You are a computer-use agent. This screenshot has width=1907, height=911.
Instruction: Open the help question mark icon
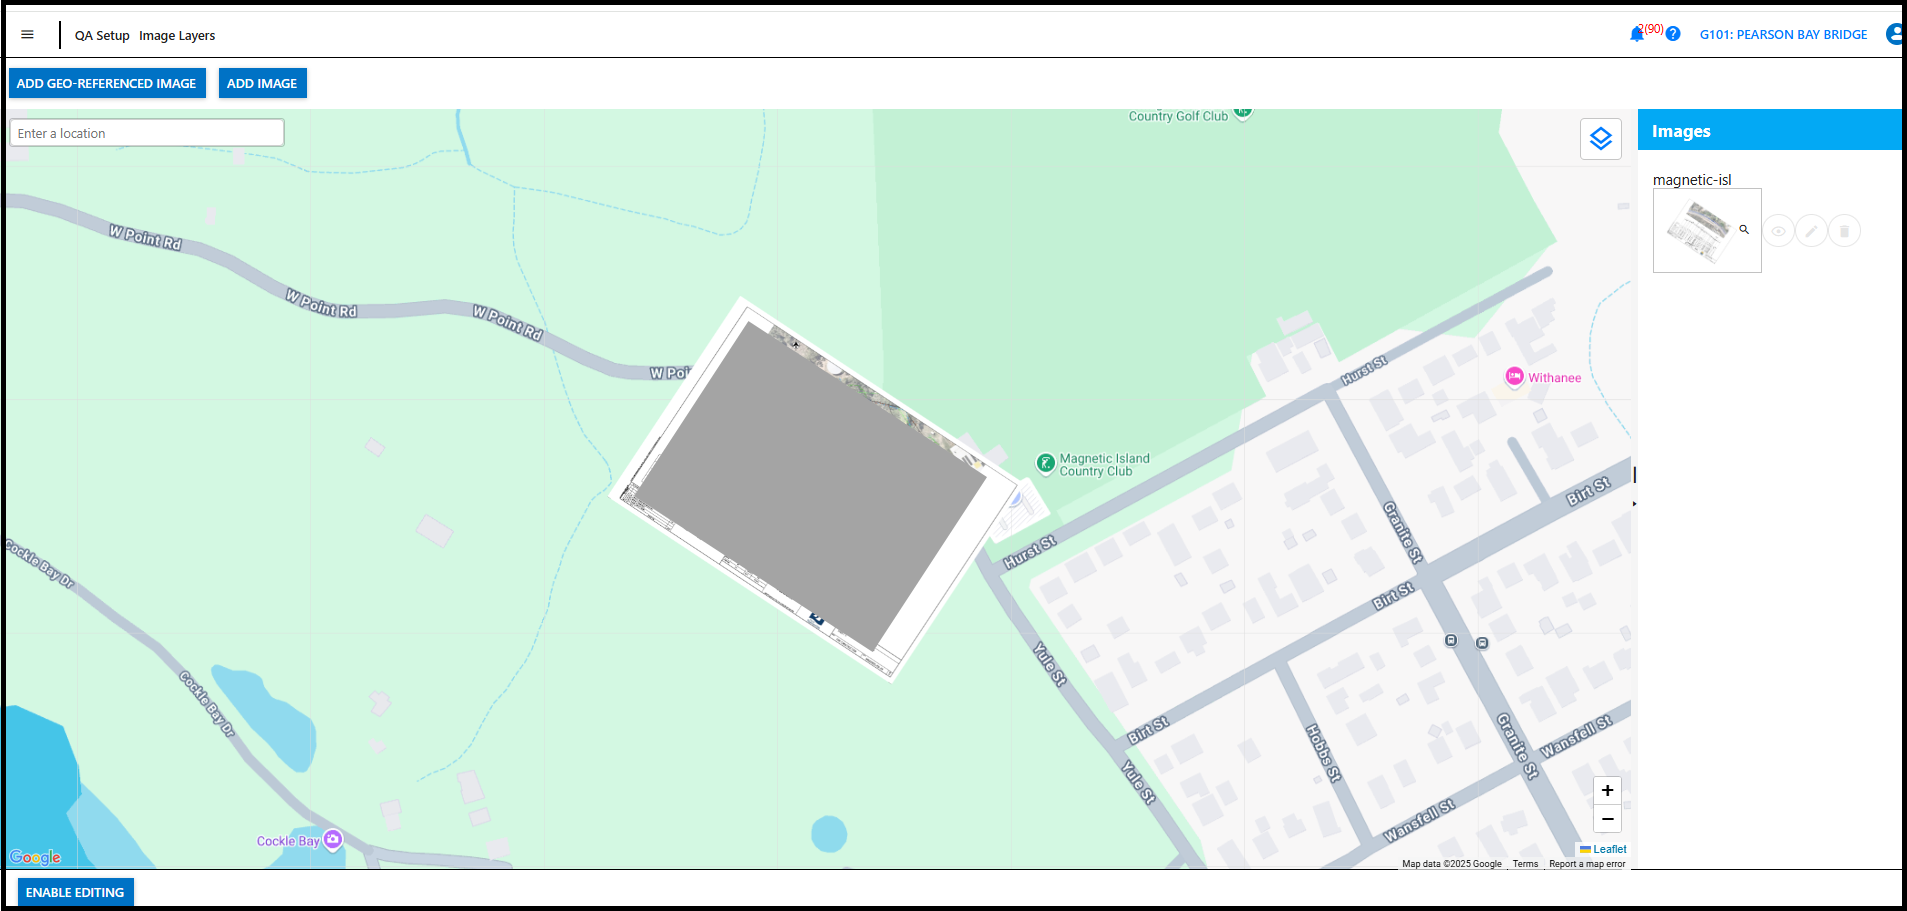tap(1673, 34)
